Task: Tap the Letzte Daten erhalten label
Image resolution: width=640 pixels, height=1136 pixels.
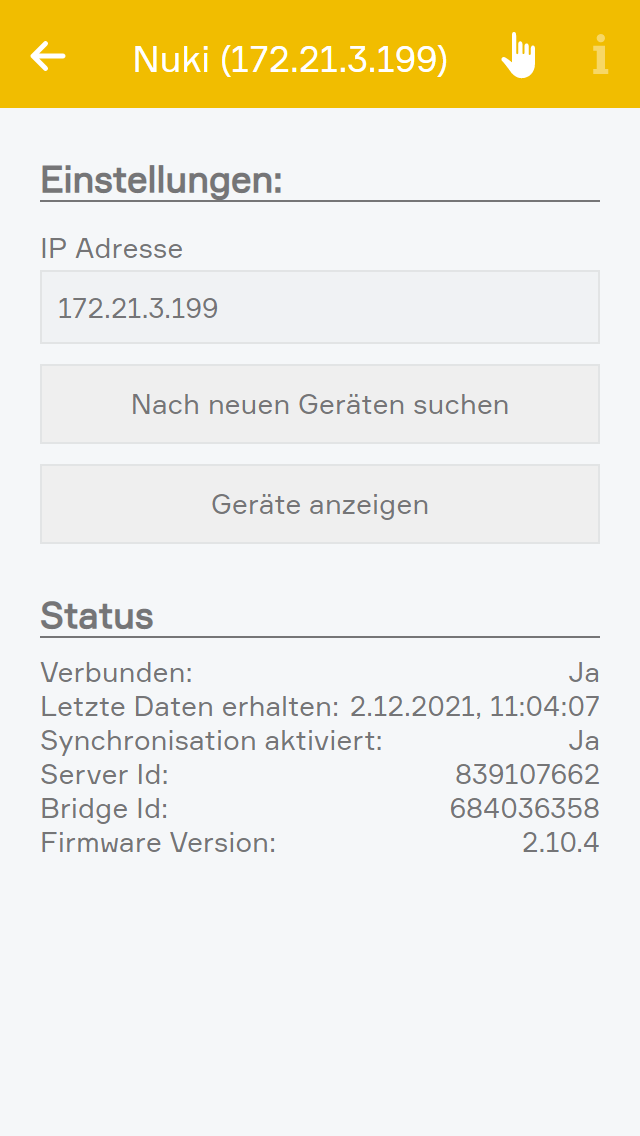Action: coord(190,707)
